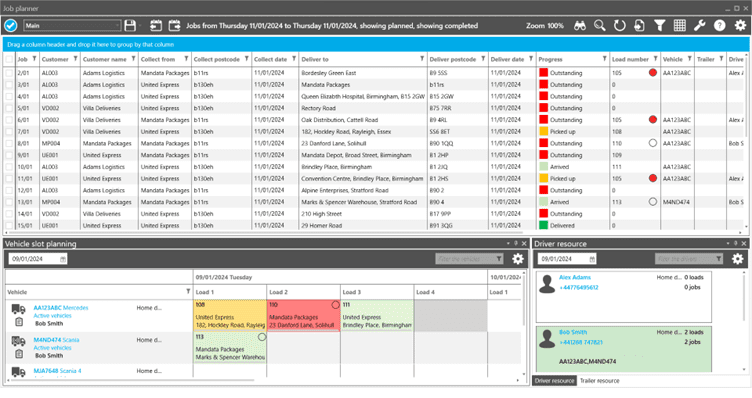Tick checkbox for job 14/01

(9, 214)
